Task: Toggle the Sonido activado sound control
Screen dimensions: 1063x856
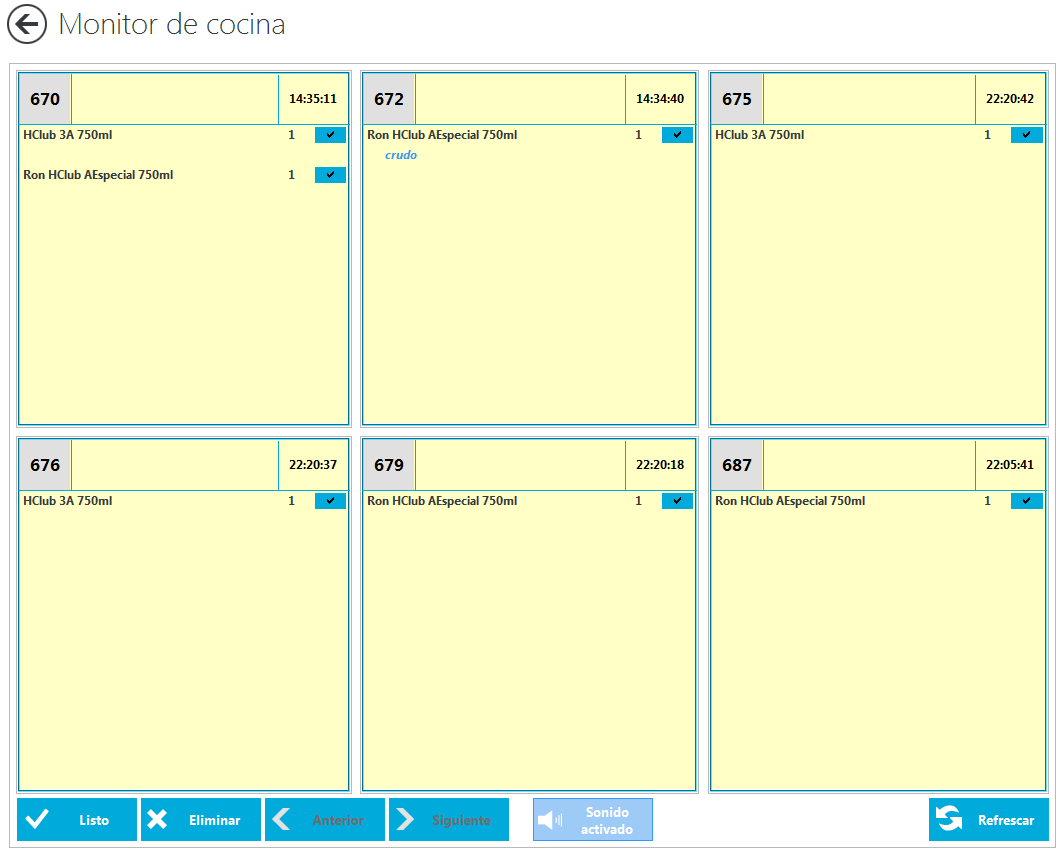Action: pyautogui.click(x=592, y=819)
